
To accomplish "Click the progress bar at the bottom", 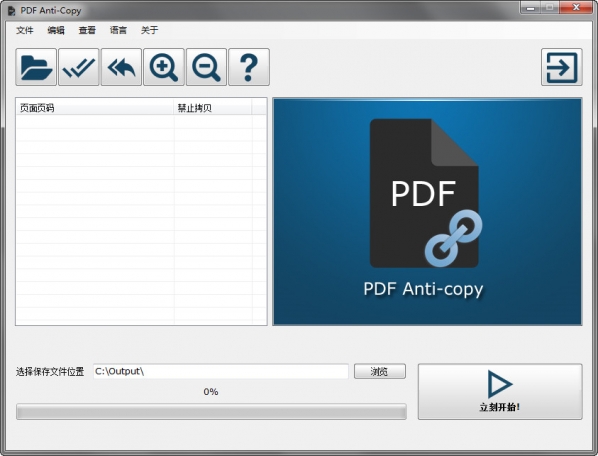I will (x=211, y=412).
